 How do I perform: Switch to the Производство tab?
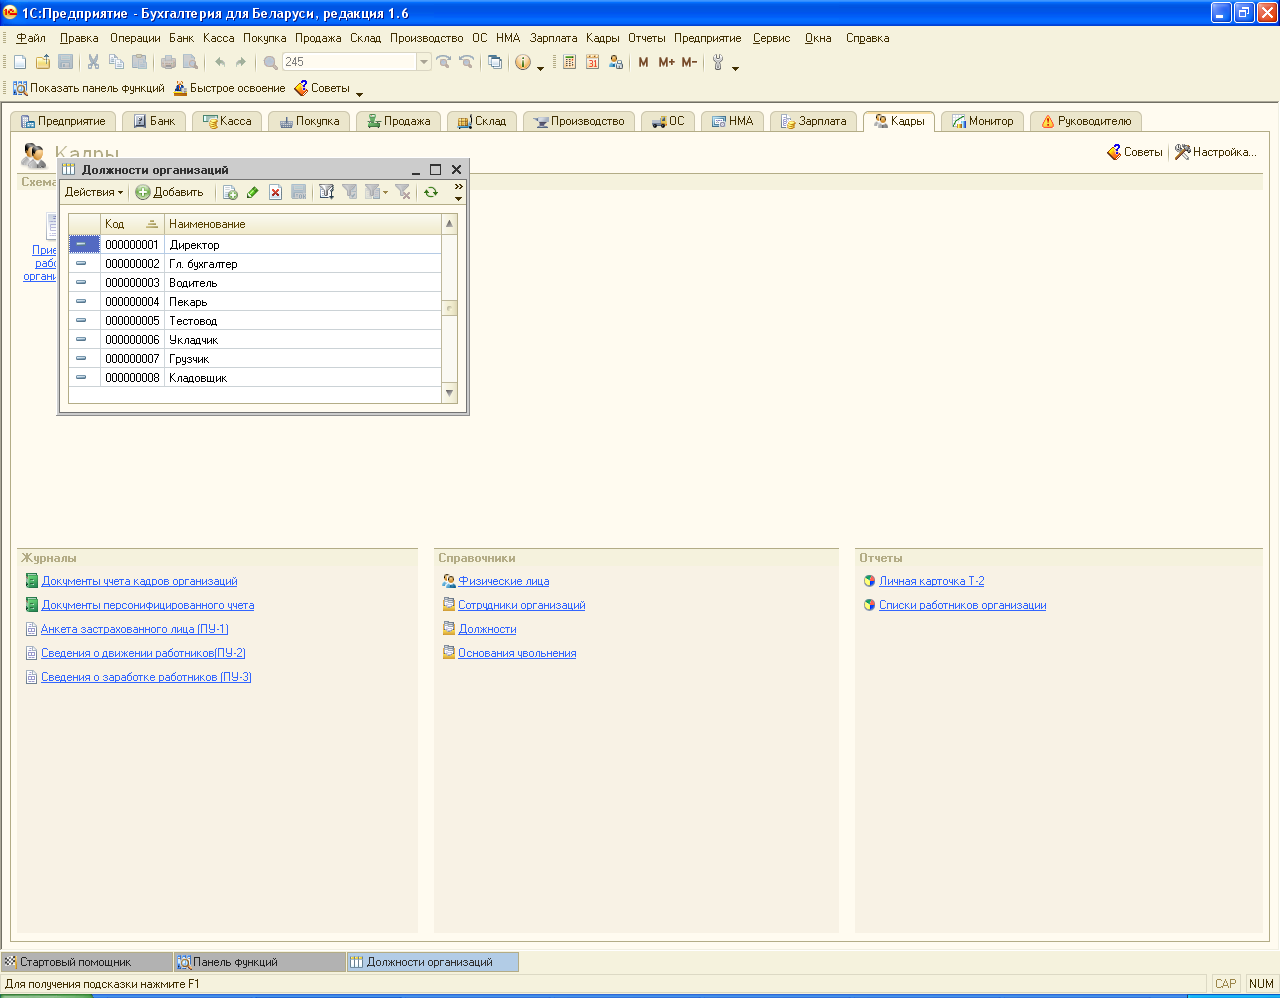[x=579, y=121]
